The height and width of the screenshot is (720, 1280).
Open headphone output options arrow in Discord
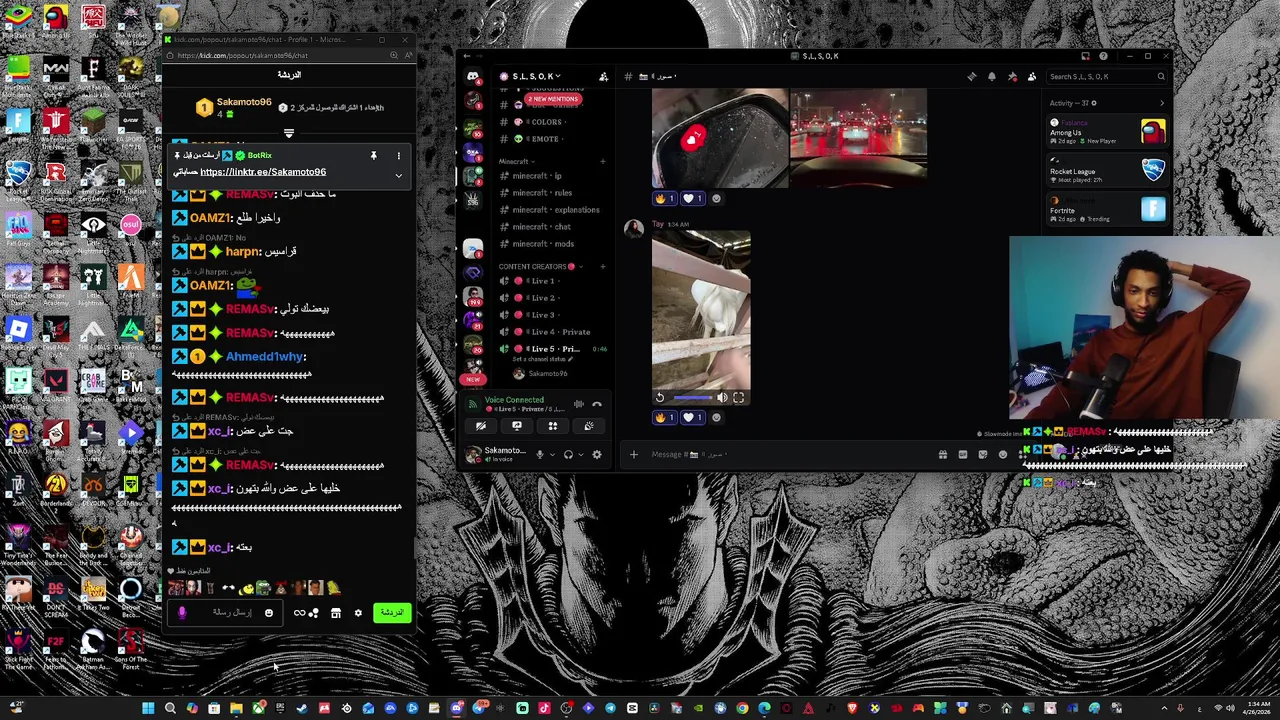(x=580, y=455)
